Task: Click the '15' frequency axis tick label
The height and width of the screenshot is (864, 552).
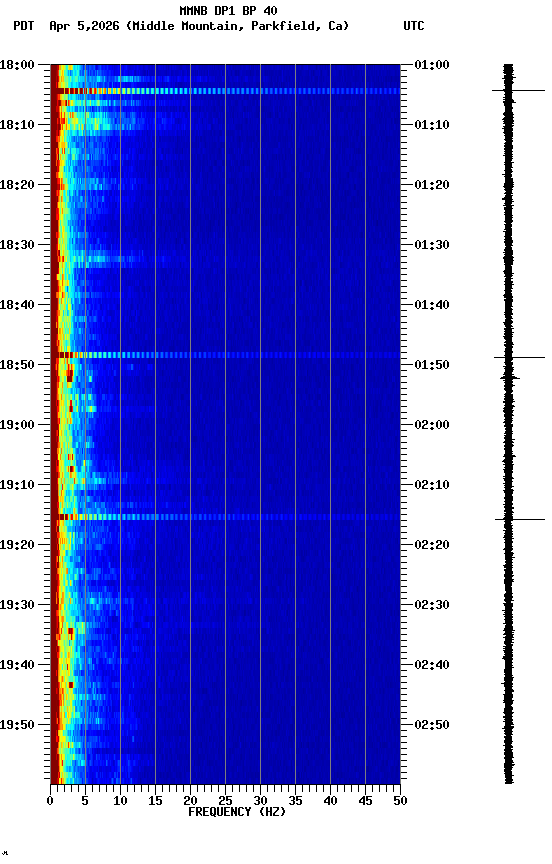Action: pos(155,801)
